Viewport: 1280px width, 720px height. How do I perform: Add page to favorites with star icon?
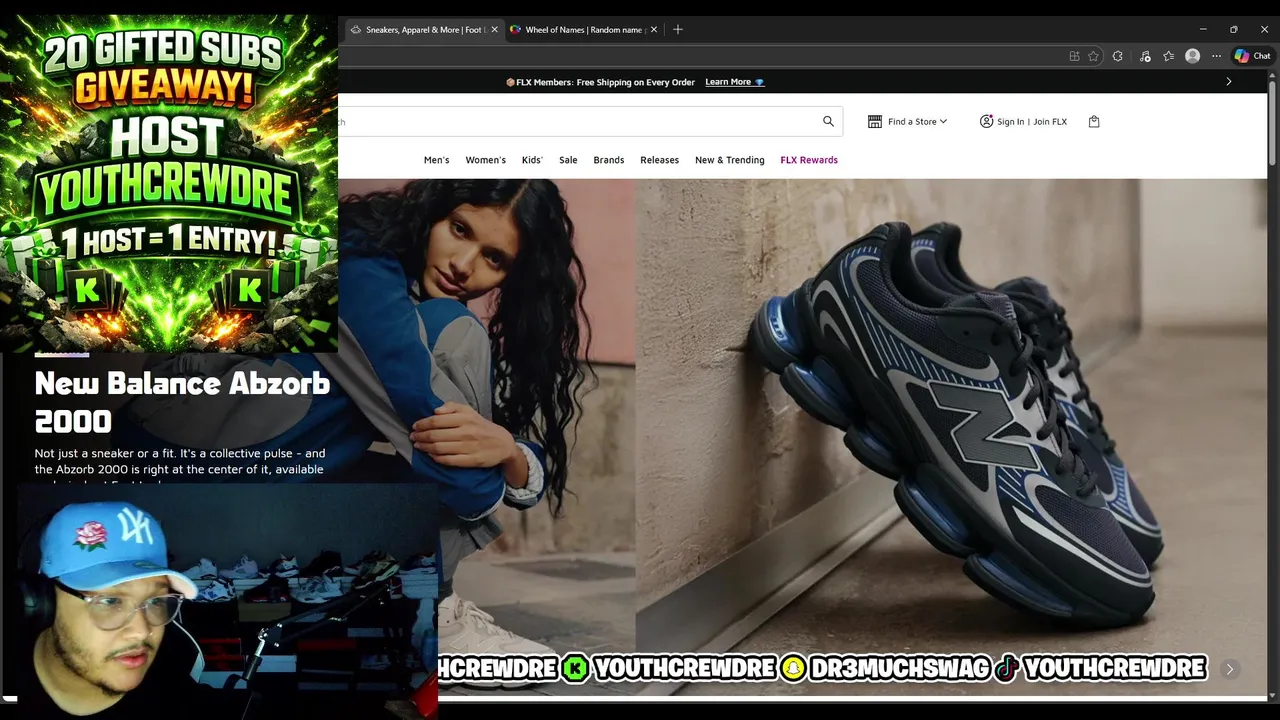point(1094,56)
